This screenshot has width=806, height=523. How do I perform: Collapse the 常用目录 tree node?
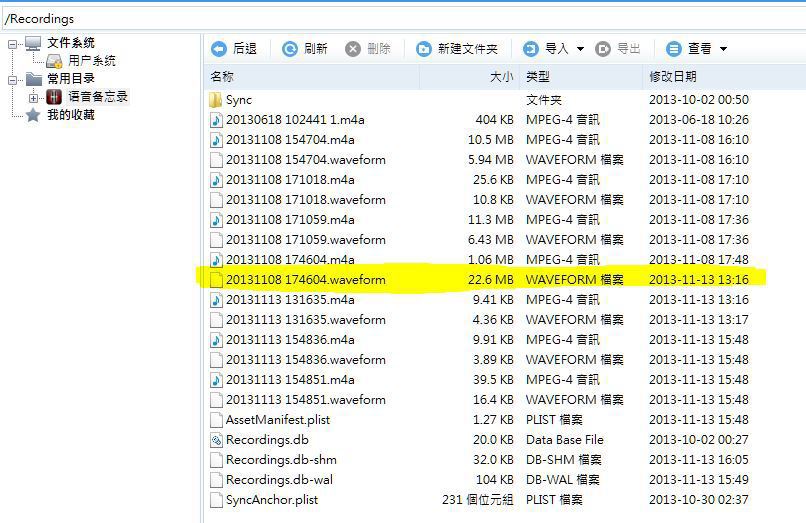pyautogui.click(x=12, y=80)
